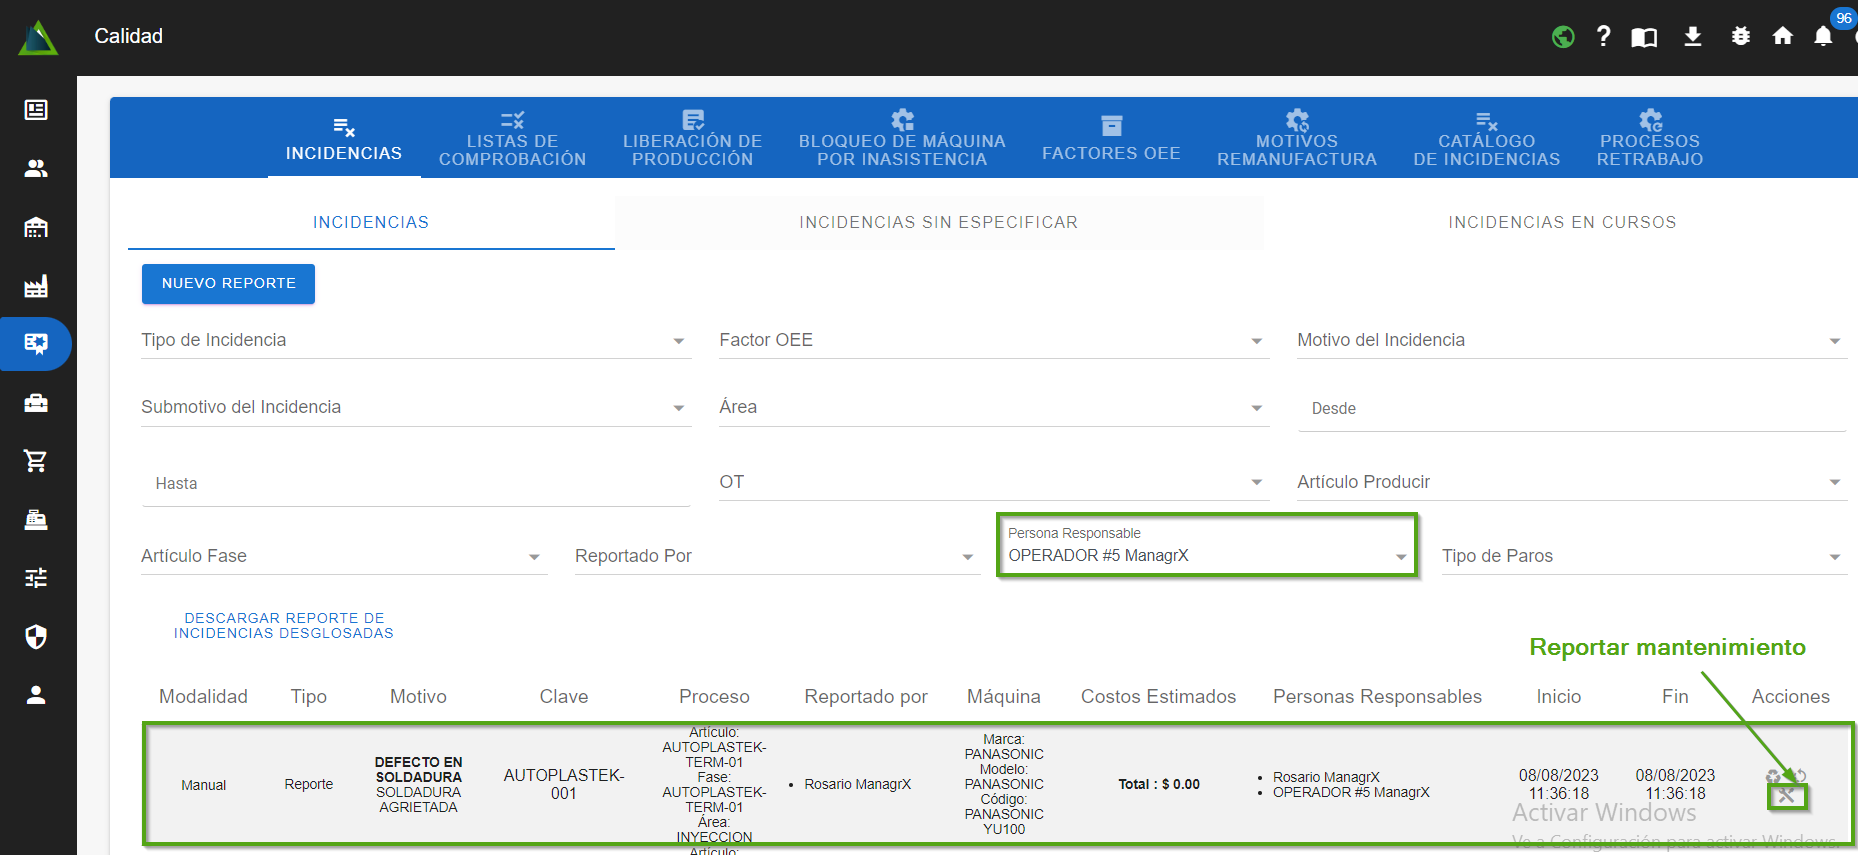Open the notifications bell

click(x=1823, y=37)
